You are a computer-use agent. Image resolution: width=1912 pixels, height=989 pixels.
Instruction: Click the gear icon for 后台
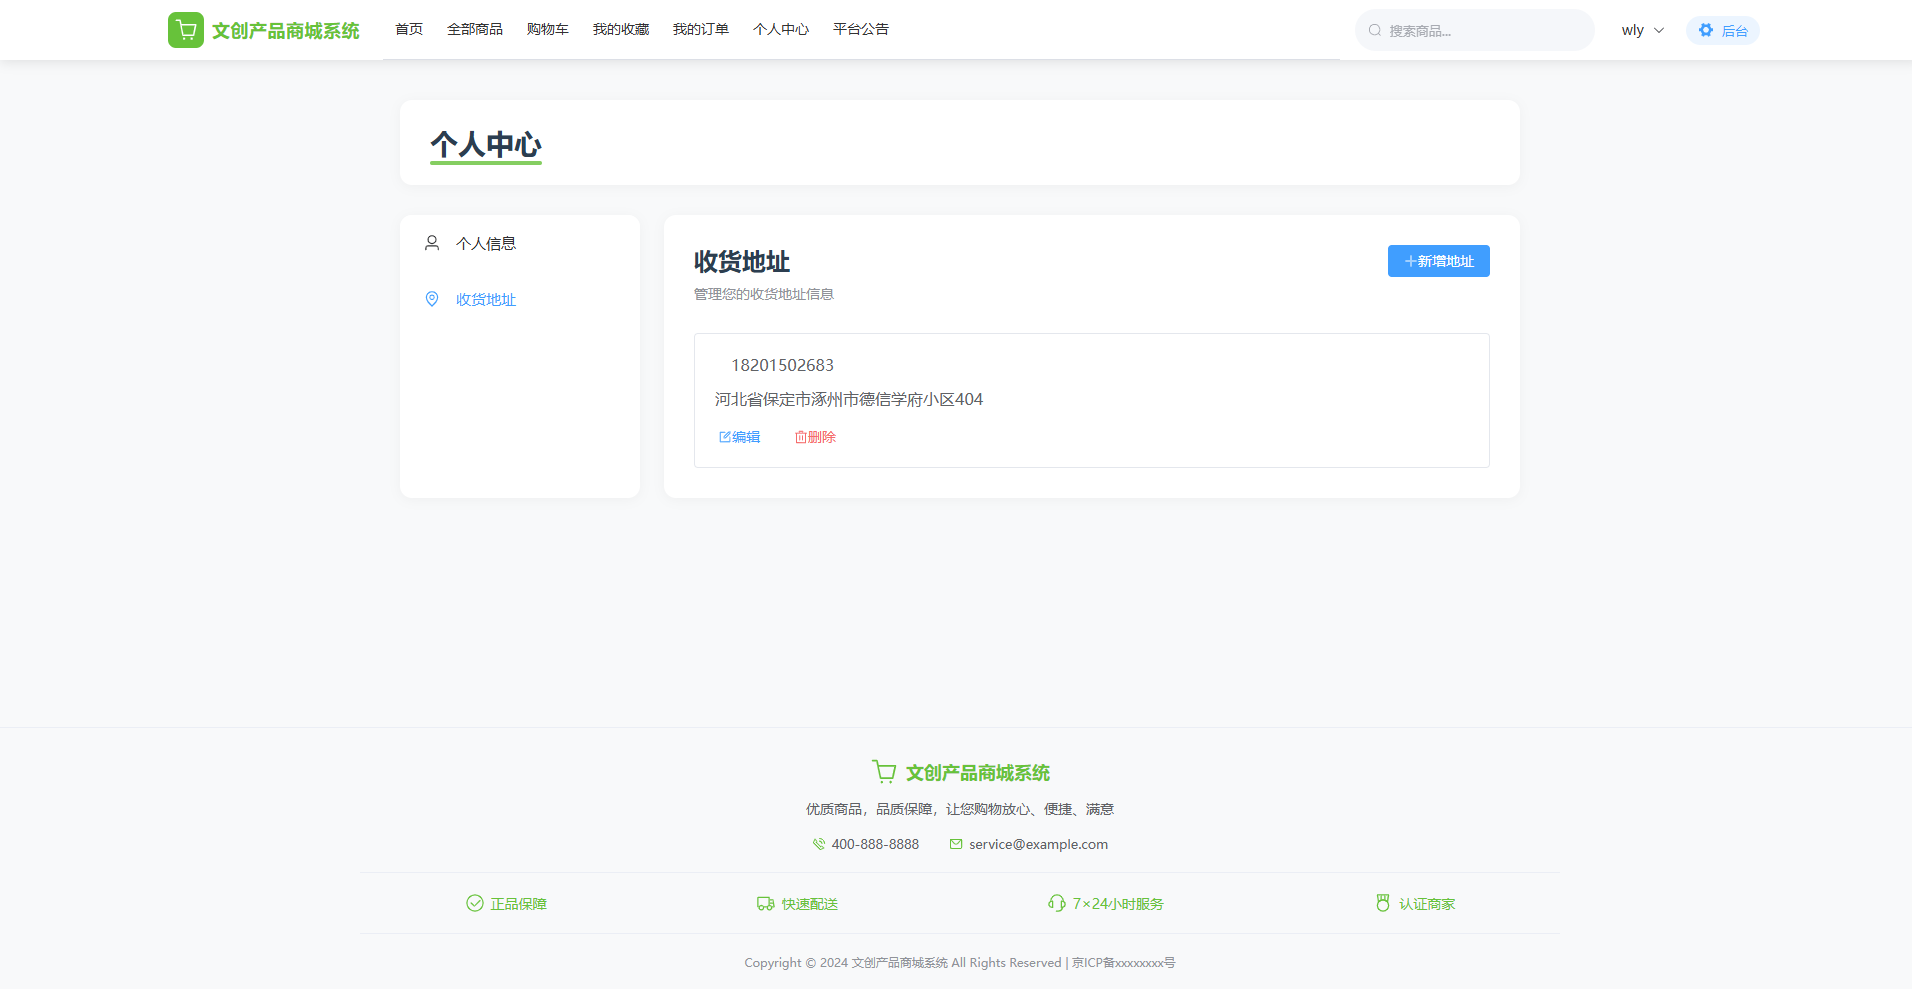1706,30
